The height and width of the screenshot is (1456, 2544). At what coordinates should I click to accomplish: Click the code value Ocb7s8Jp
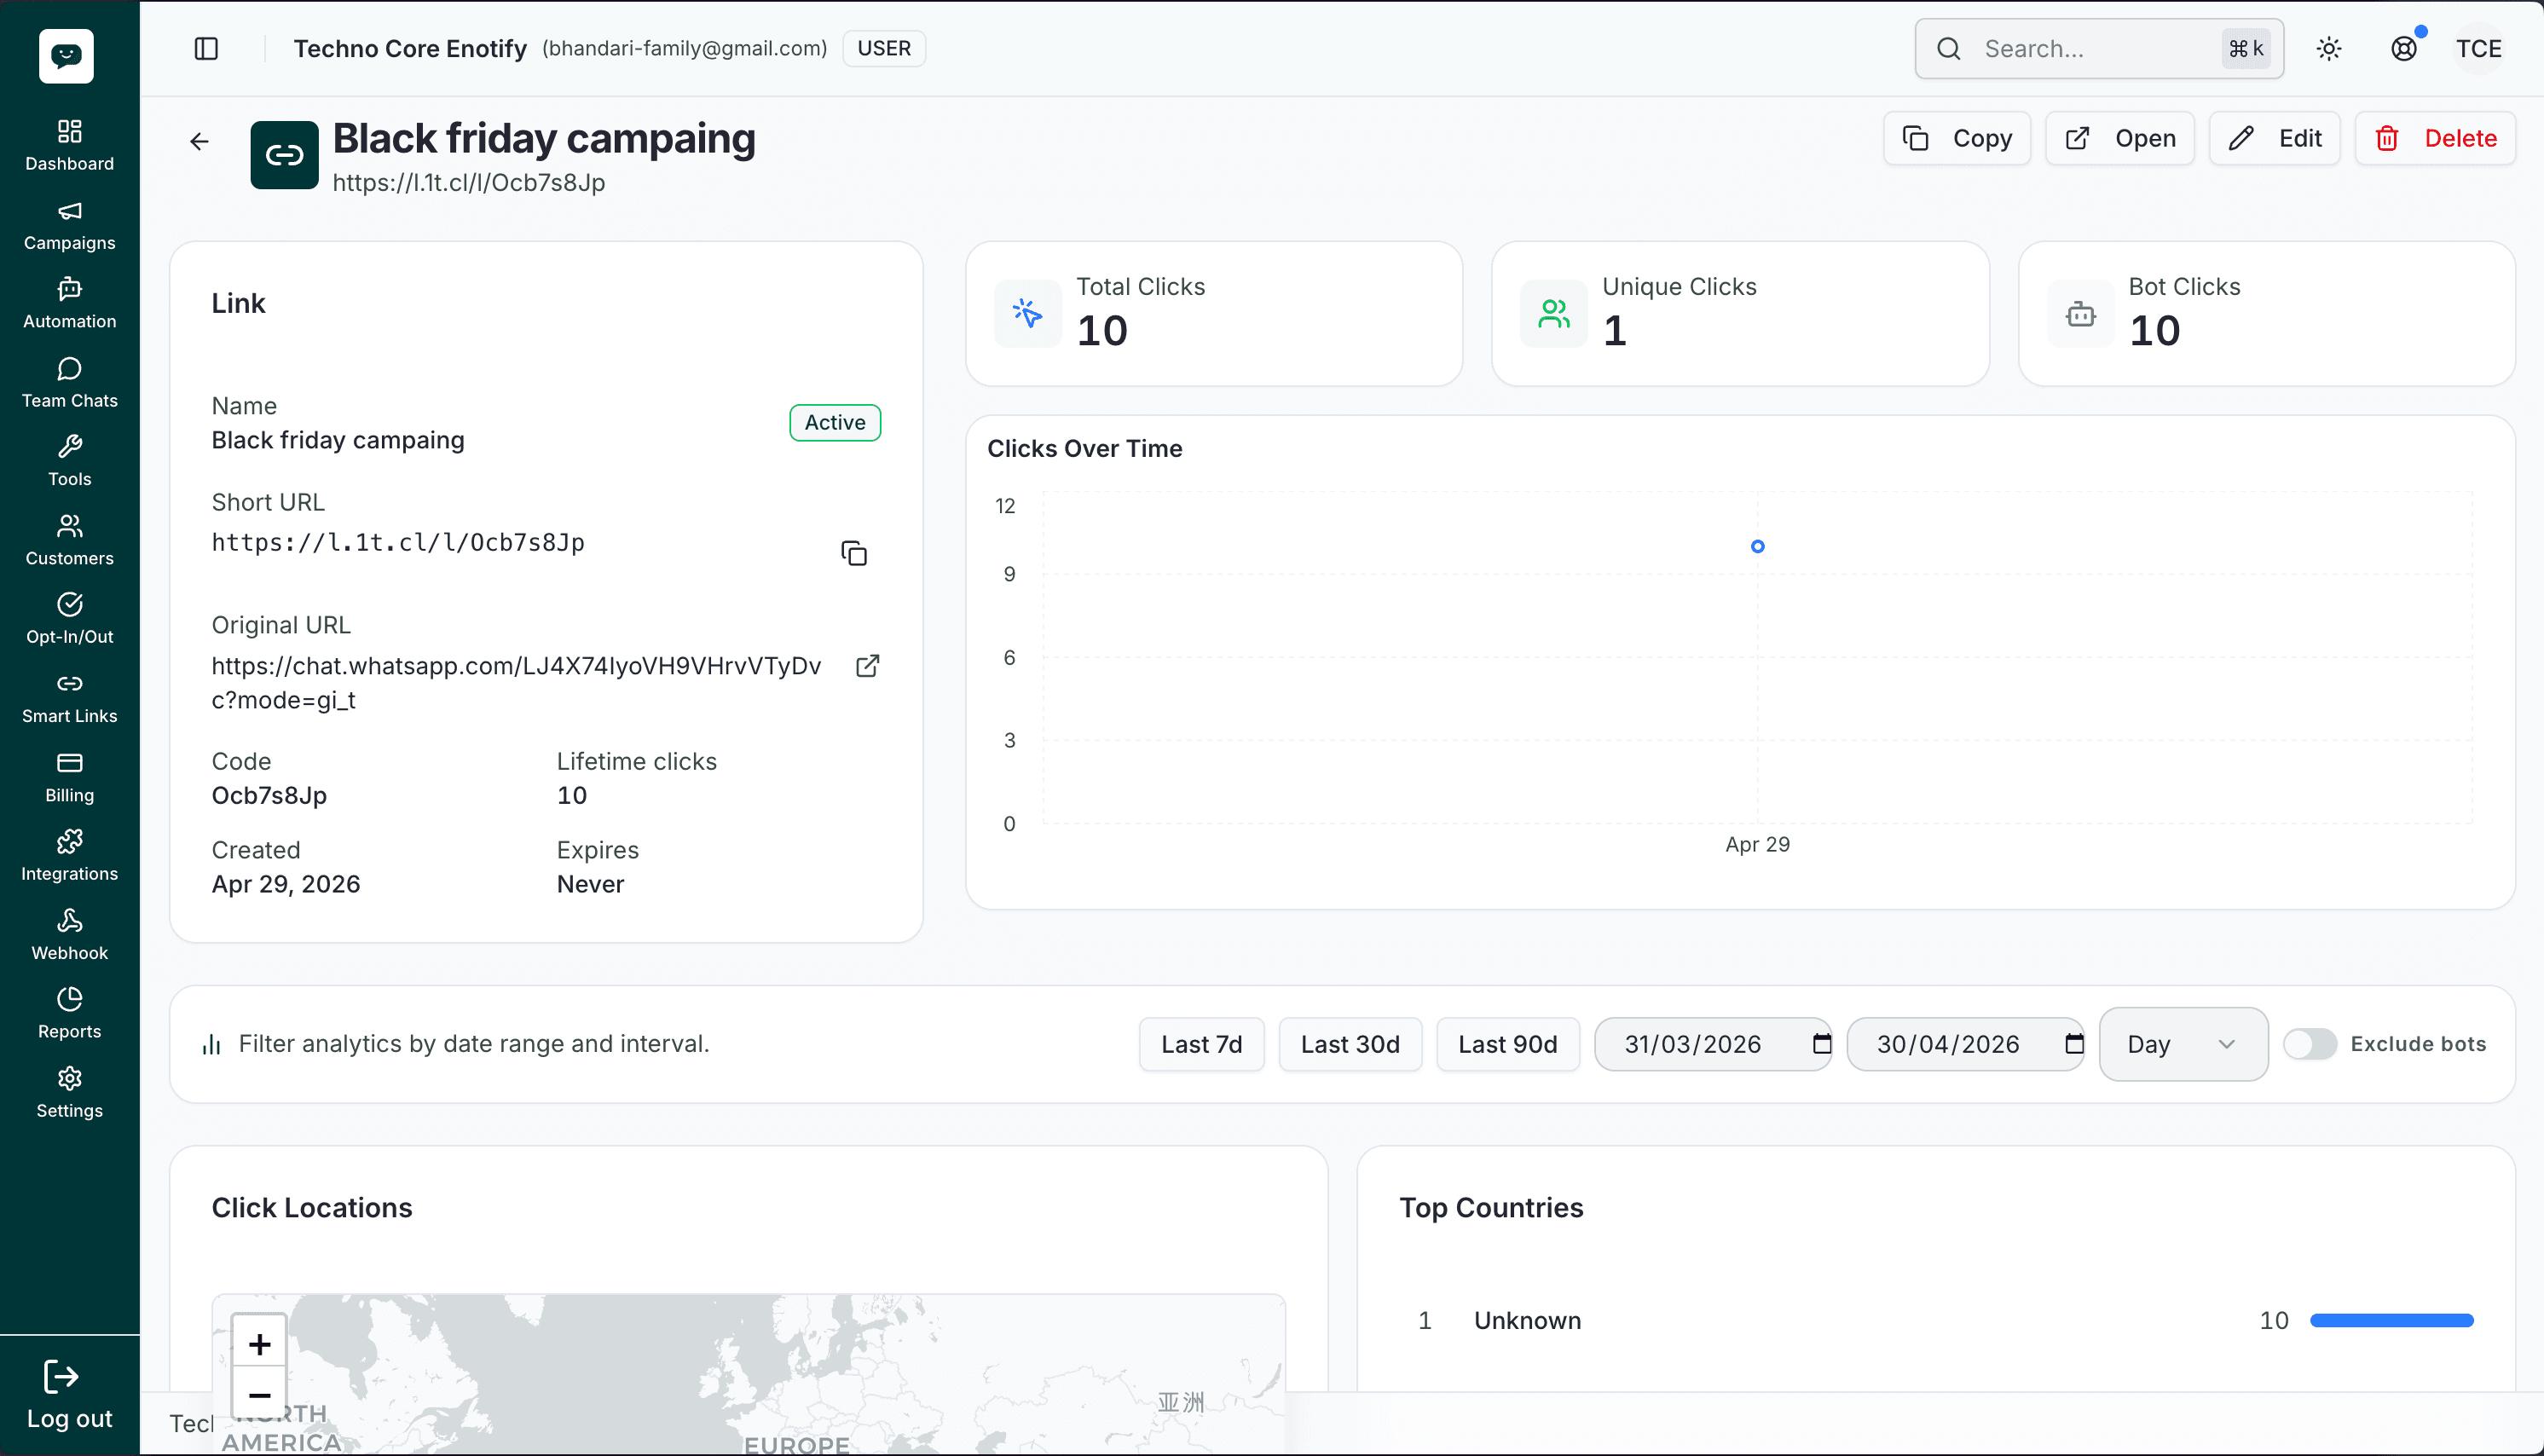pos(269,795)
